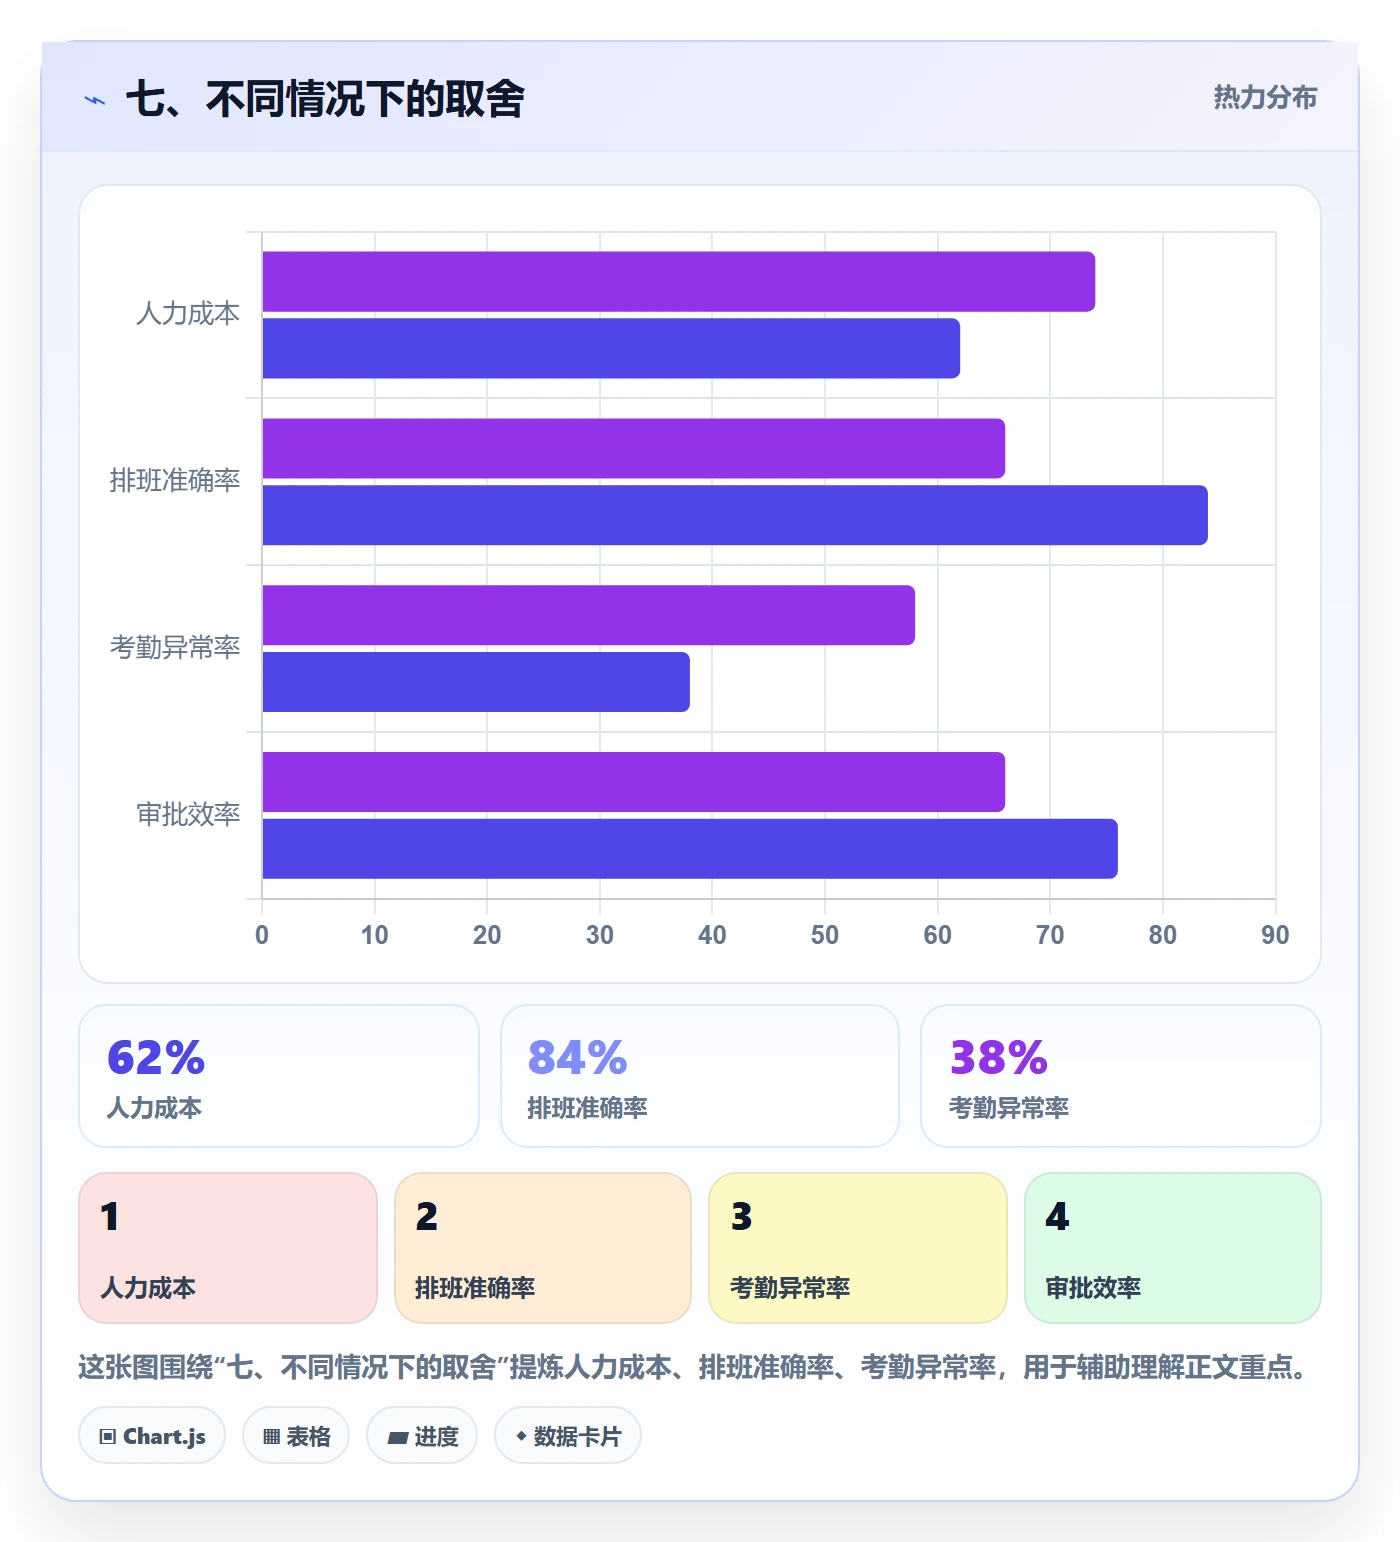Open the 62% 人力成本 stat card
Viewport: 1400px width, 1542px height.
[279, 1076]
